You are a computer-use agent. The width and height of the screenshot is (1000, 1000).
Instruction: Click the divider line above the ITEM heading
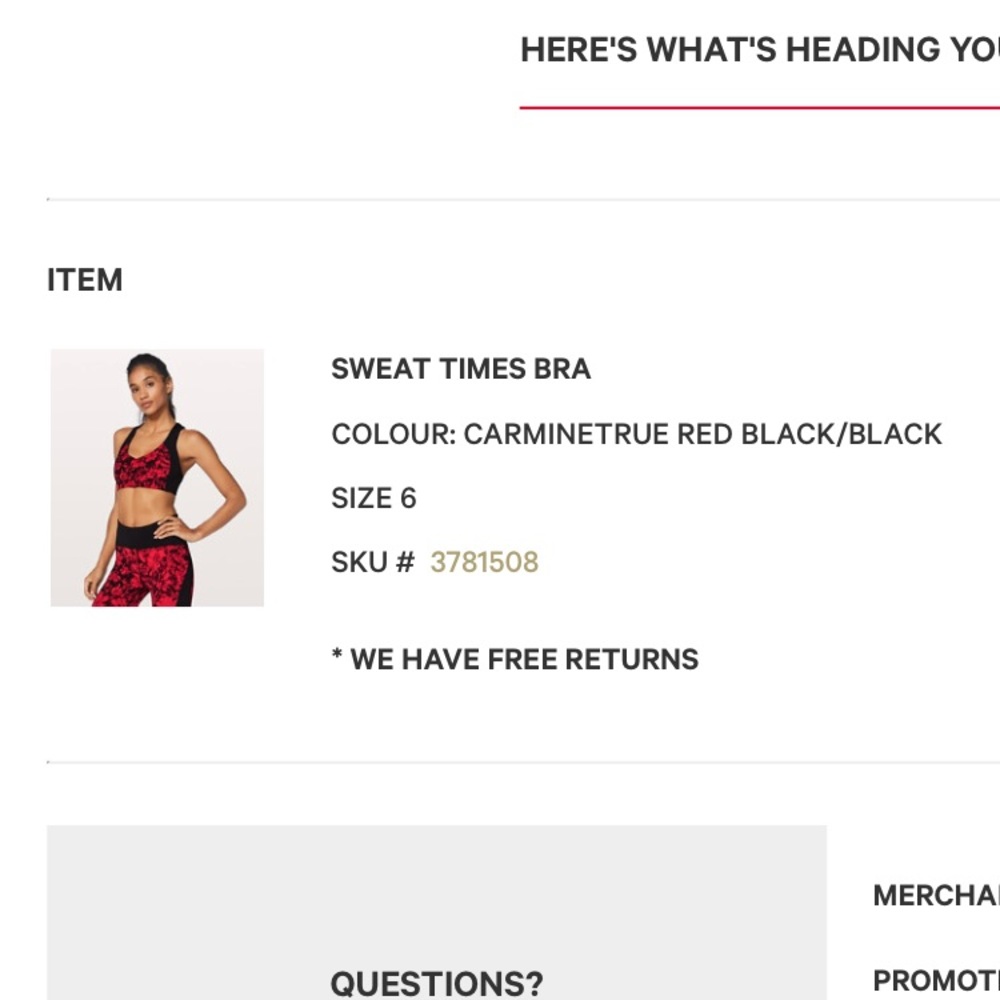[500, 200]
